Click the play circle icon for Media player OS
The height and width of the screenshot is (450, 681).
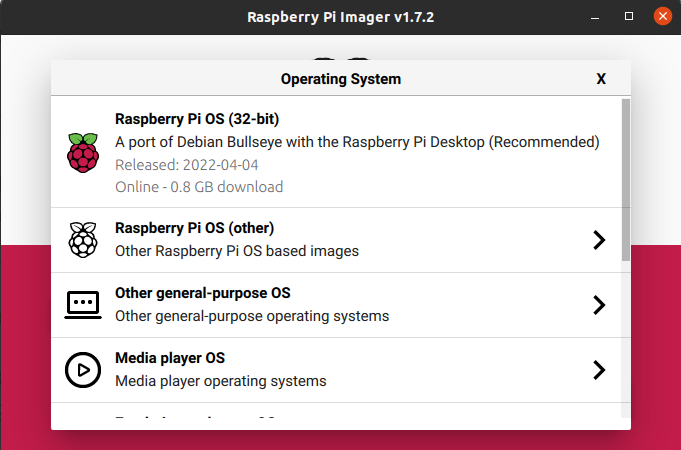coord(83,370)
